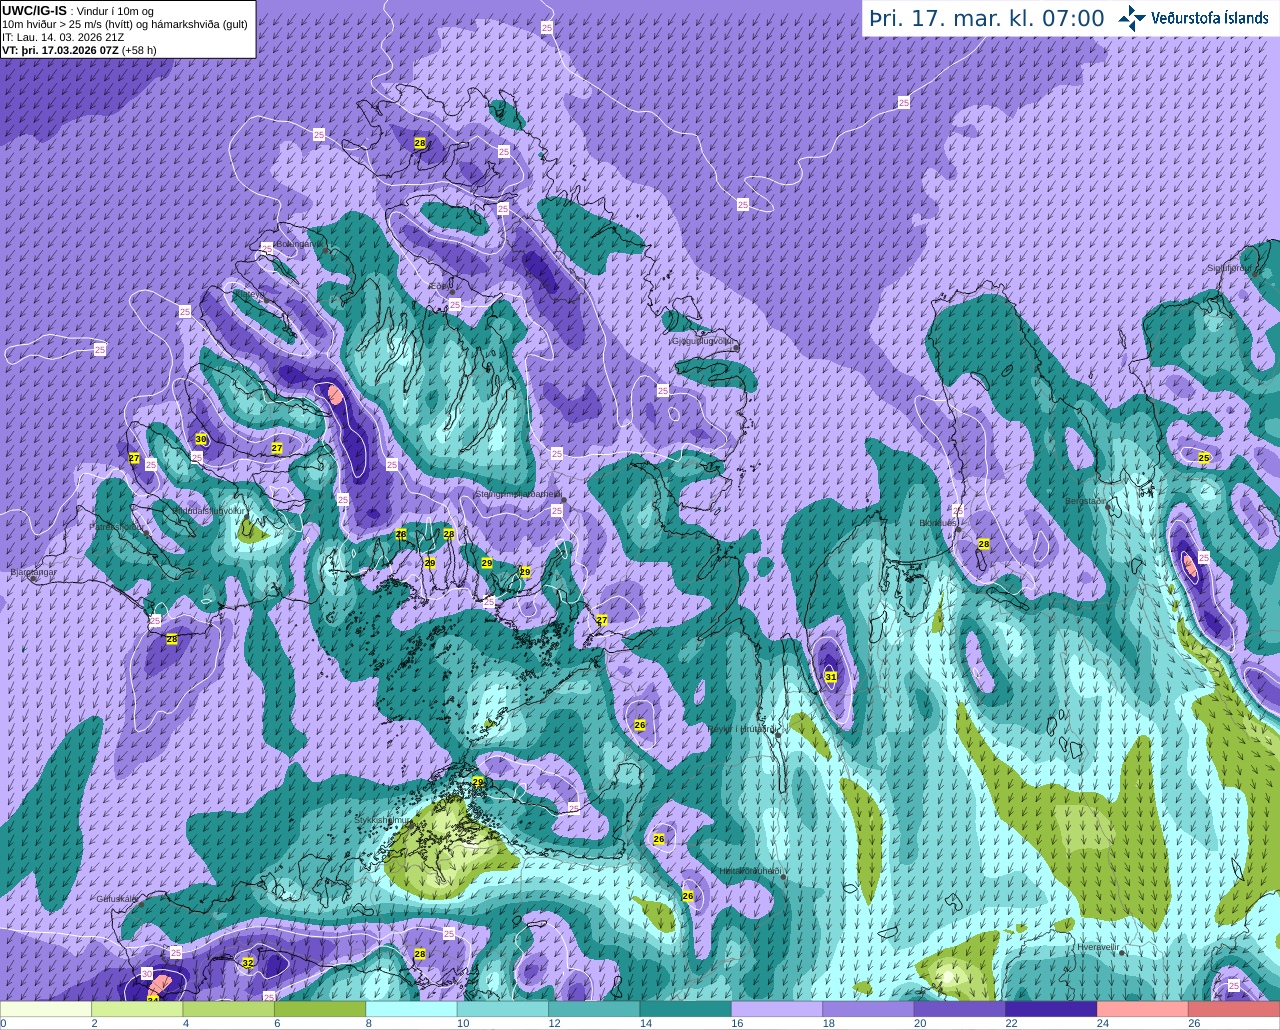Click the VT: þri. 17.03.2026 07Z line
1280x1030 pixels.
point(79,50)
